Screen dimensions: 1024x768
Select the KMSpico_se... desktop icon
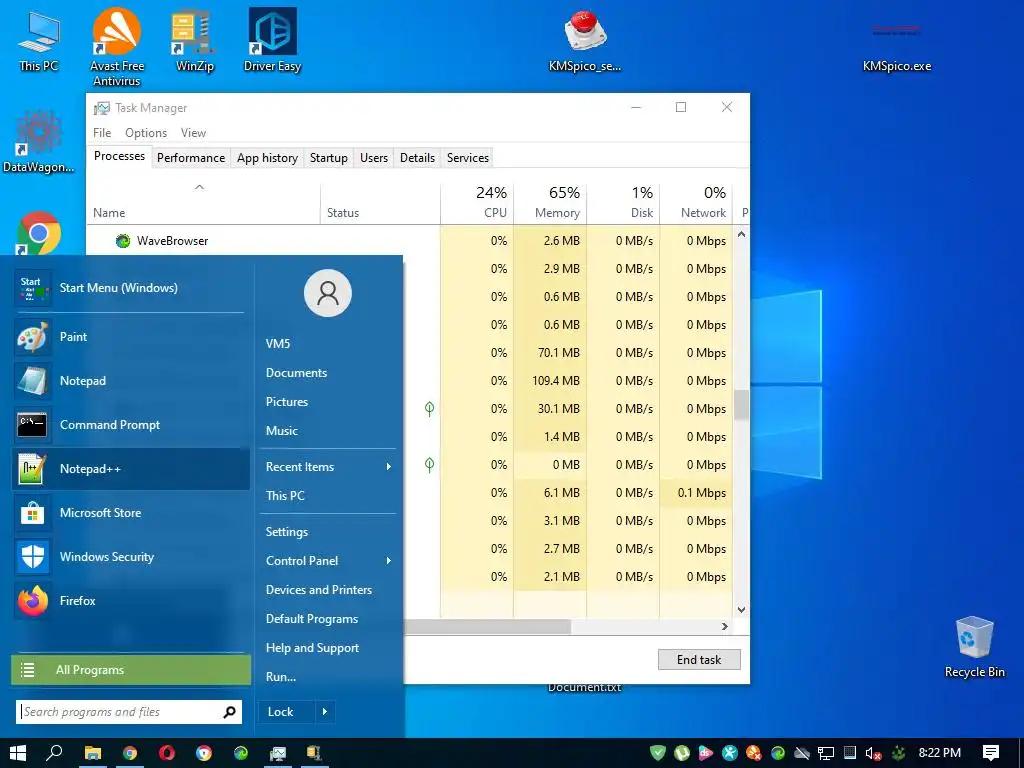585,40
